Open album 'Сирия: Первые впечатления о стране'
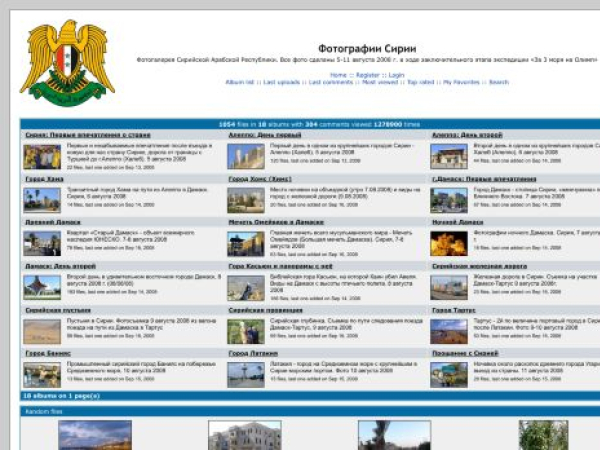 88,135
